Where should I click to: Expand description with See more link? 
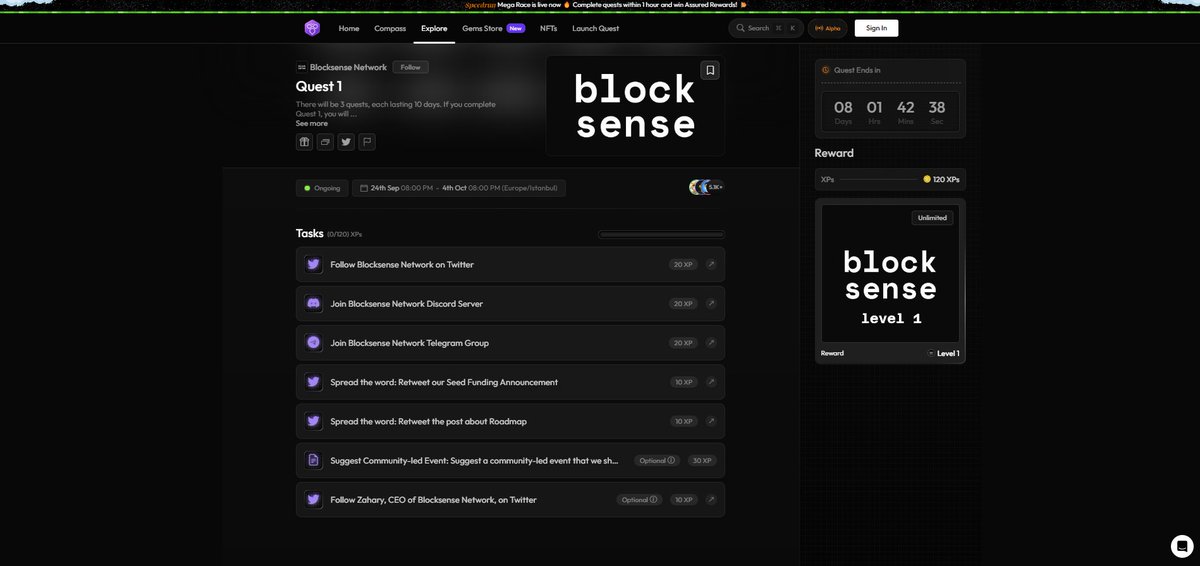click(x=311, y=123)
